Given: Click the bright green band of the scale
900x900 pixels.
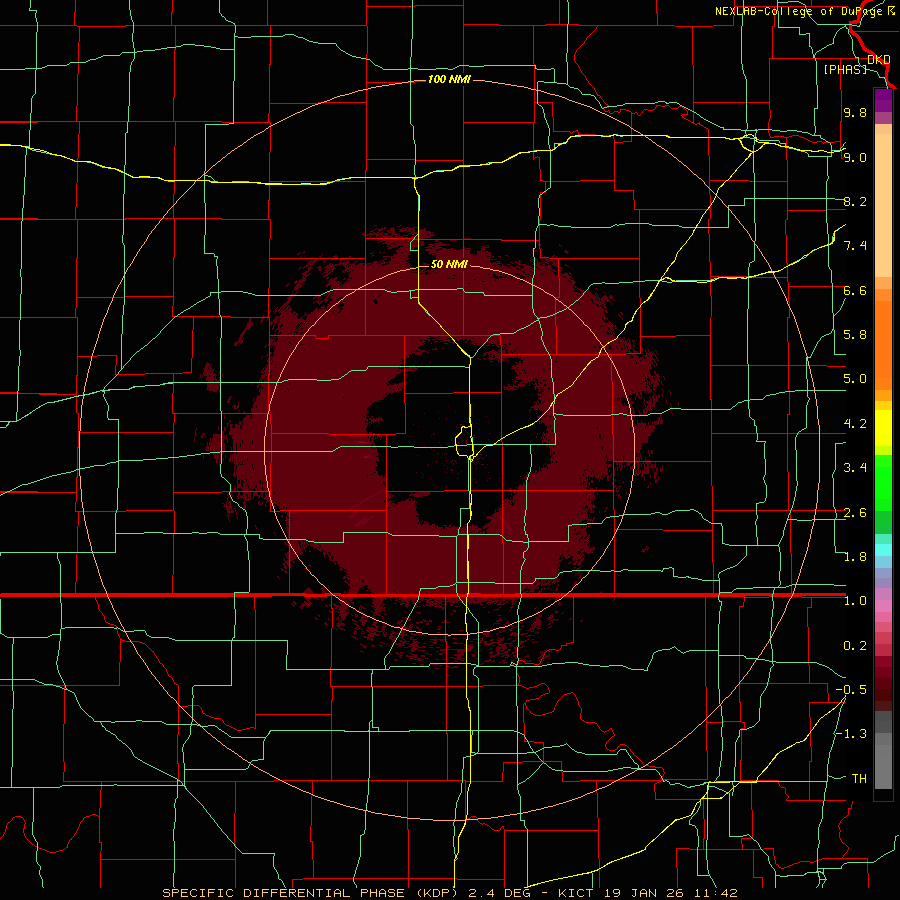Looking at the screenshot, I should [883, 483].
